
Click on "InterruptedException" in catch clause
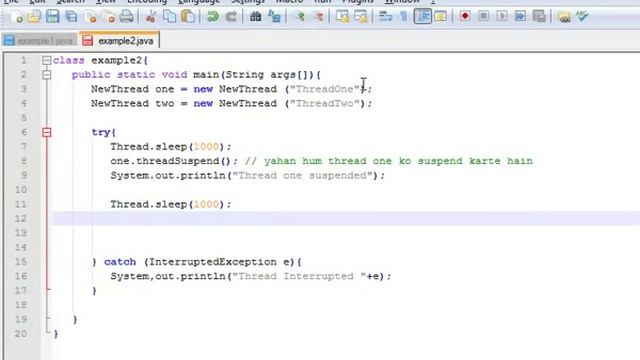(x=213, y=262)
